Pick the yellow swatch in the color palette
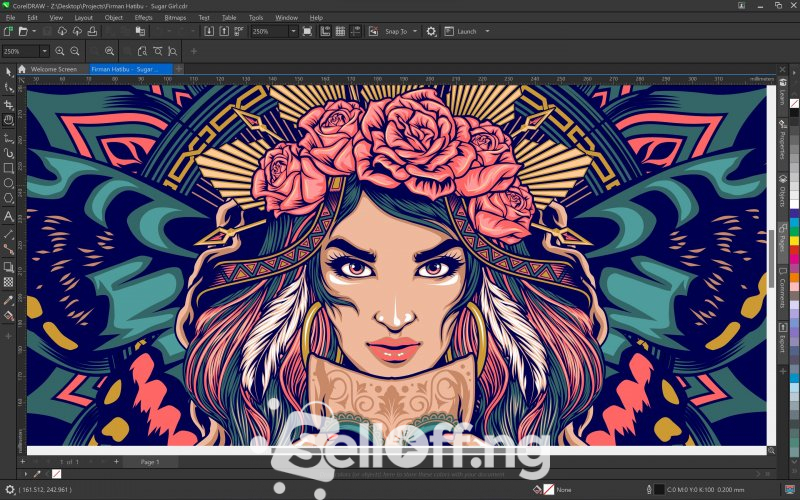The width and height of the screenshot is (800, 500). 794,240
